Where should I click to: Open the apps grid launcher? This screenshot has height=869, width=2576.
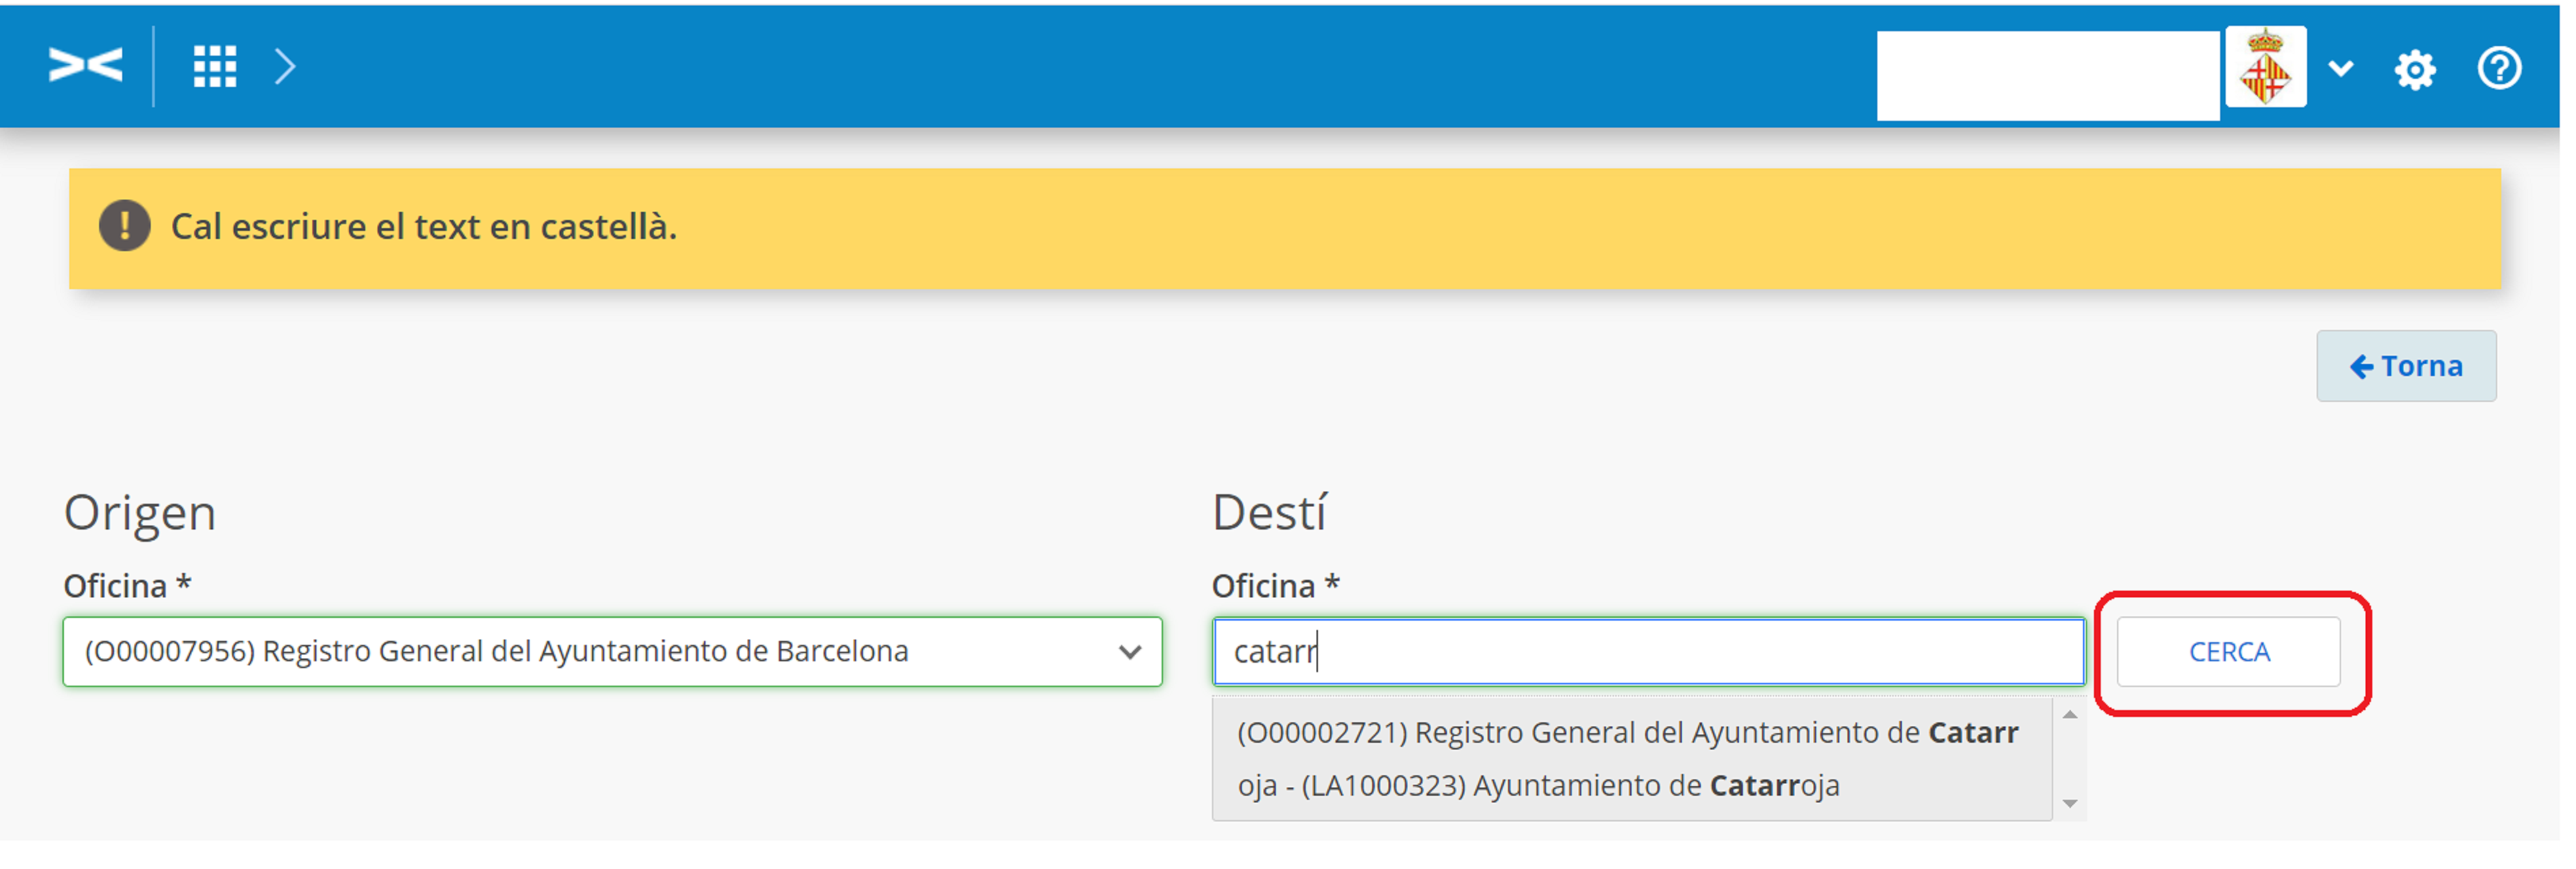[x=215, y=67]
